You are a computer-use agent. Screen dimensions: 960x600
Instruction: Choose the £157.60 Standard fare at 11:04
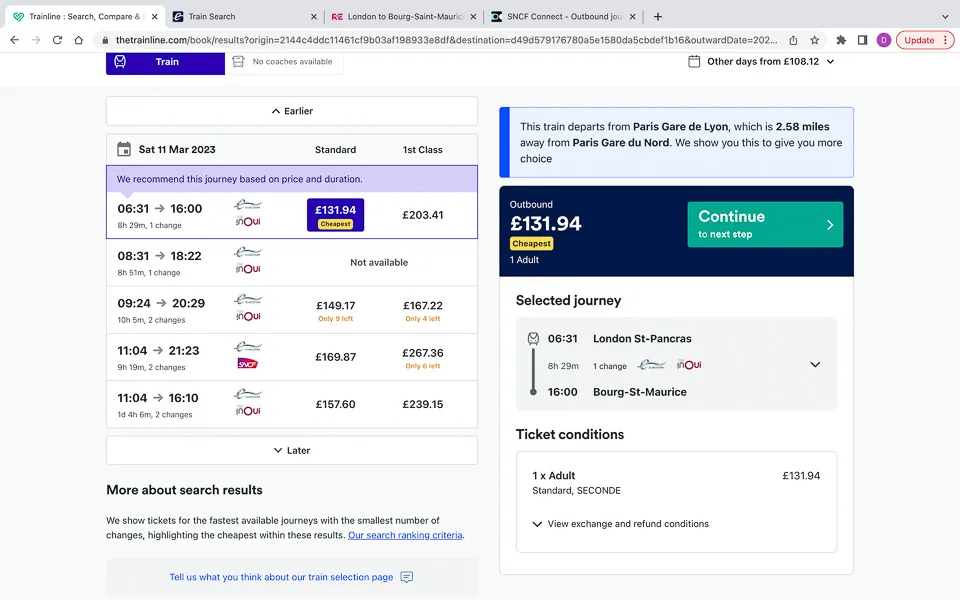(336, 404)
